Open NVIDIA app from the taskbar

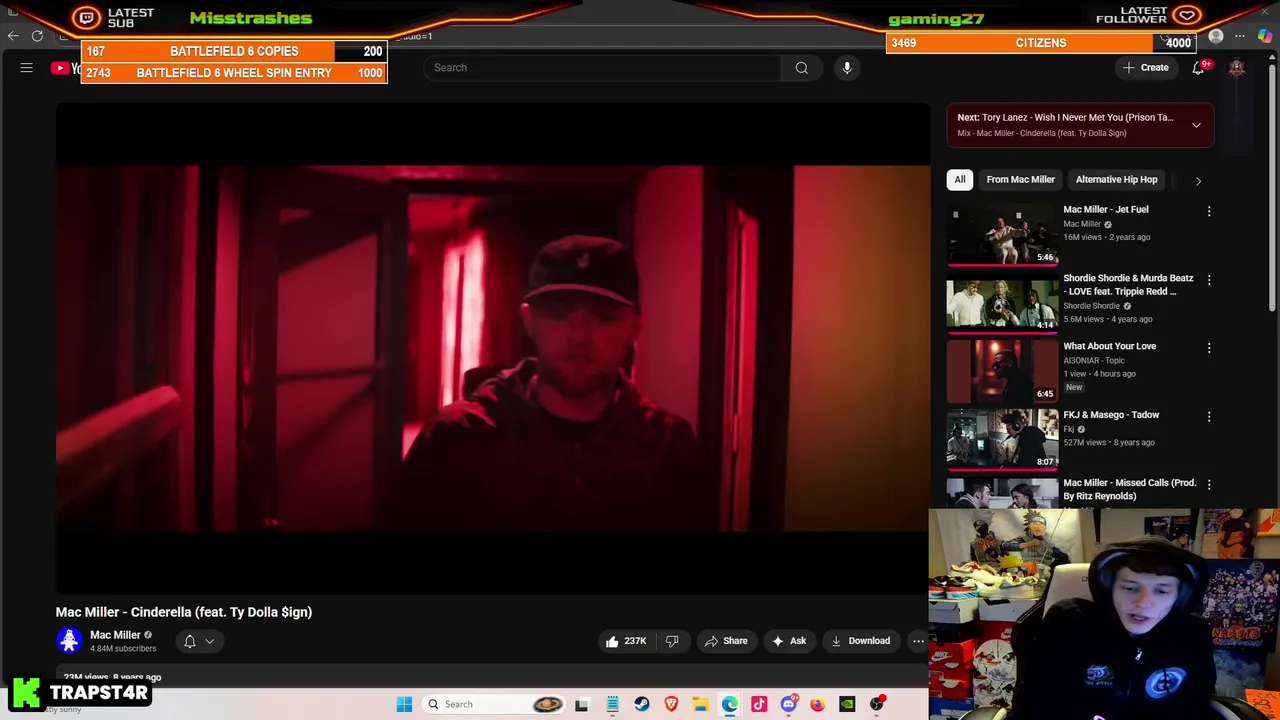(847, 704)
